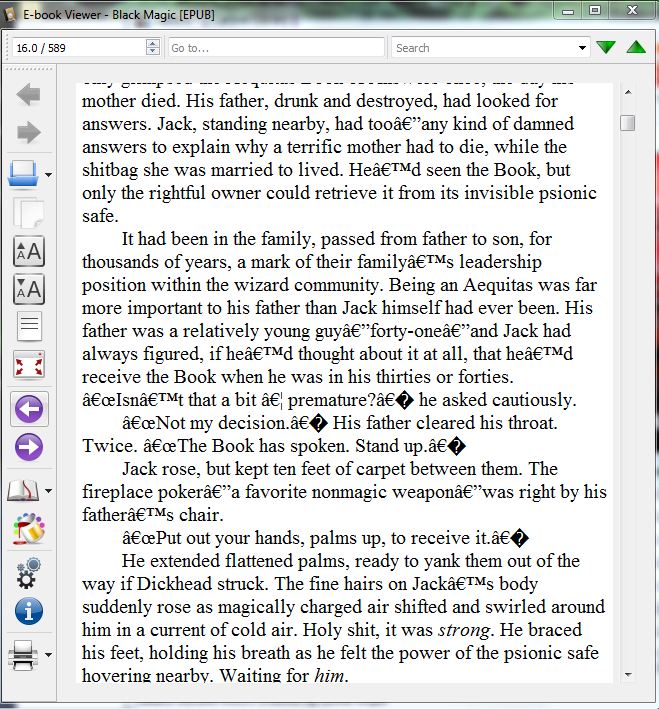Image resolution: width=659 pixels, height=709 pixels.
Task: Minimize the E-book Viewer window
Action: (568, 11)
